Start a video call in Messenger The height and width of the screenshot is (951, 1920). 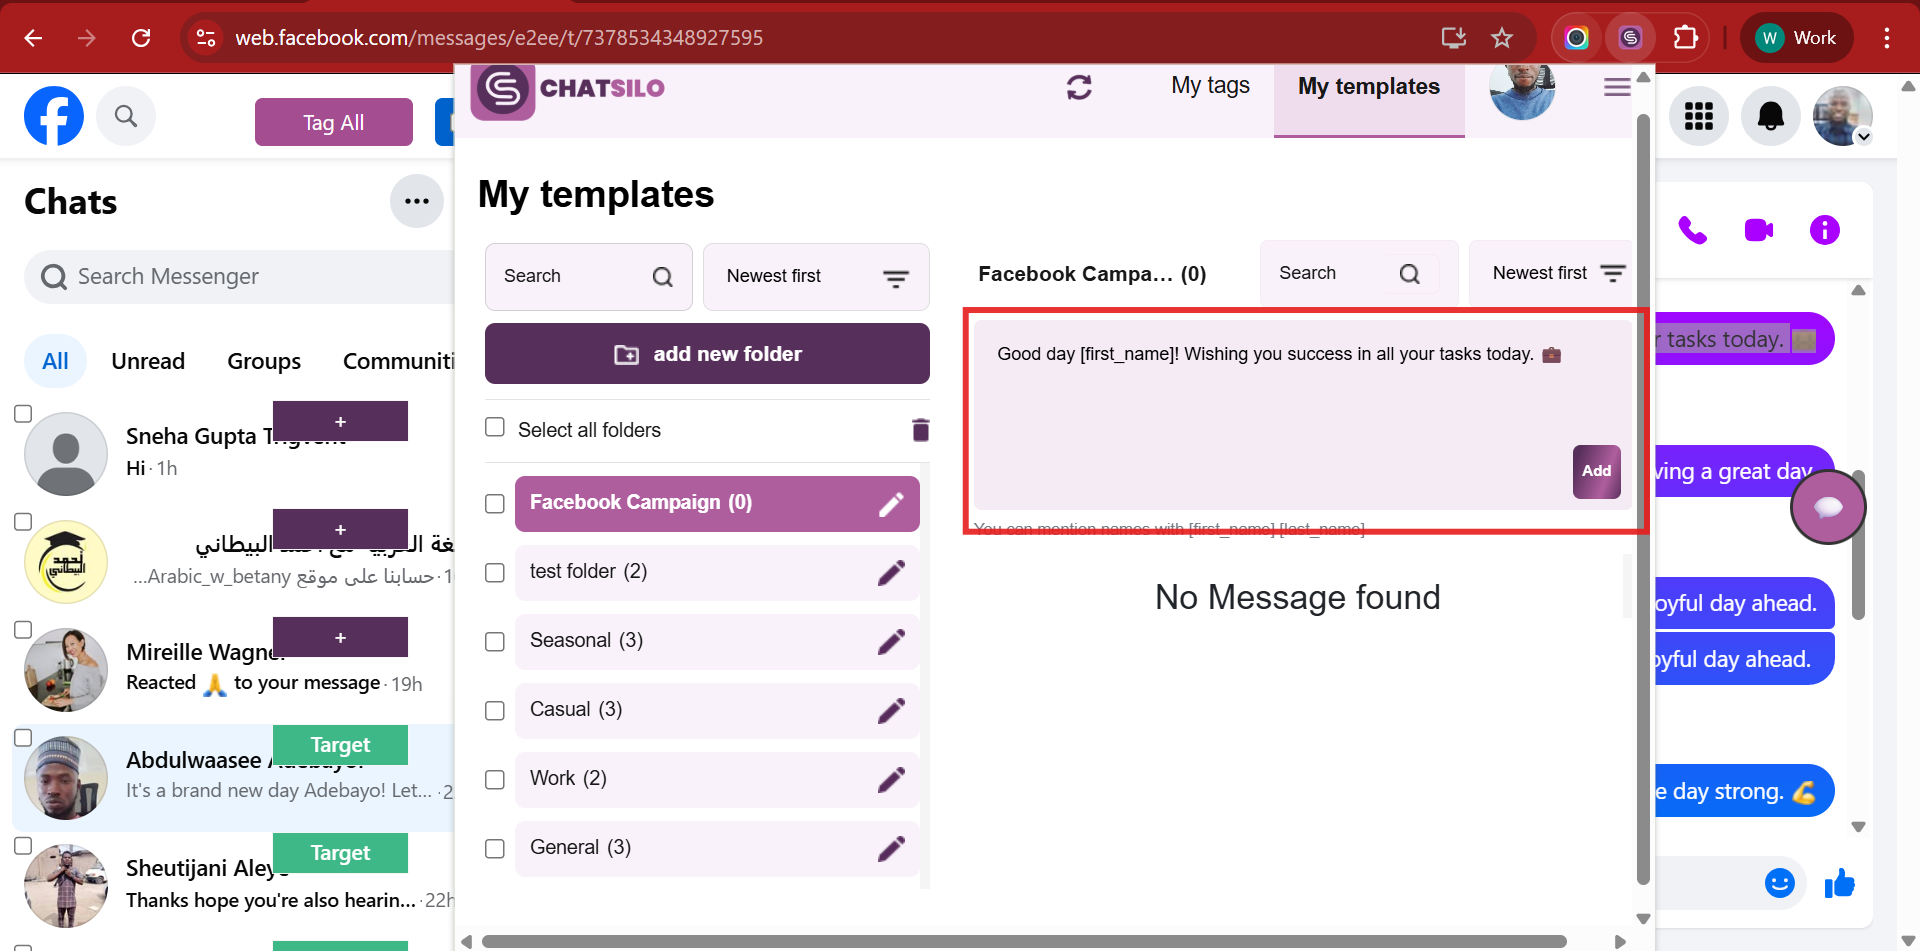coord(1759,230)
